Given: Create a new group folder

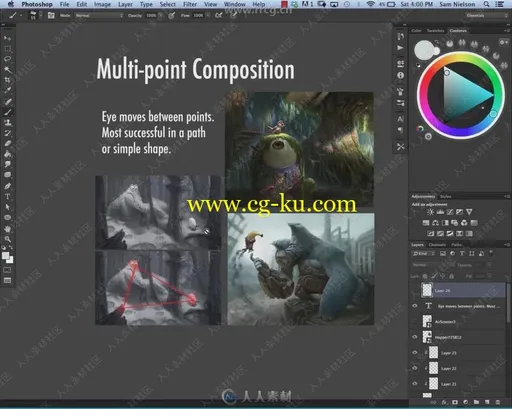Looking at the screenshot, I should pyautogui.click(x=476, y=402).
